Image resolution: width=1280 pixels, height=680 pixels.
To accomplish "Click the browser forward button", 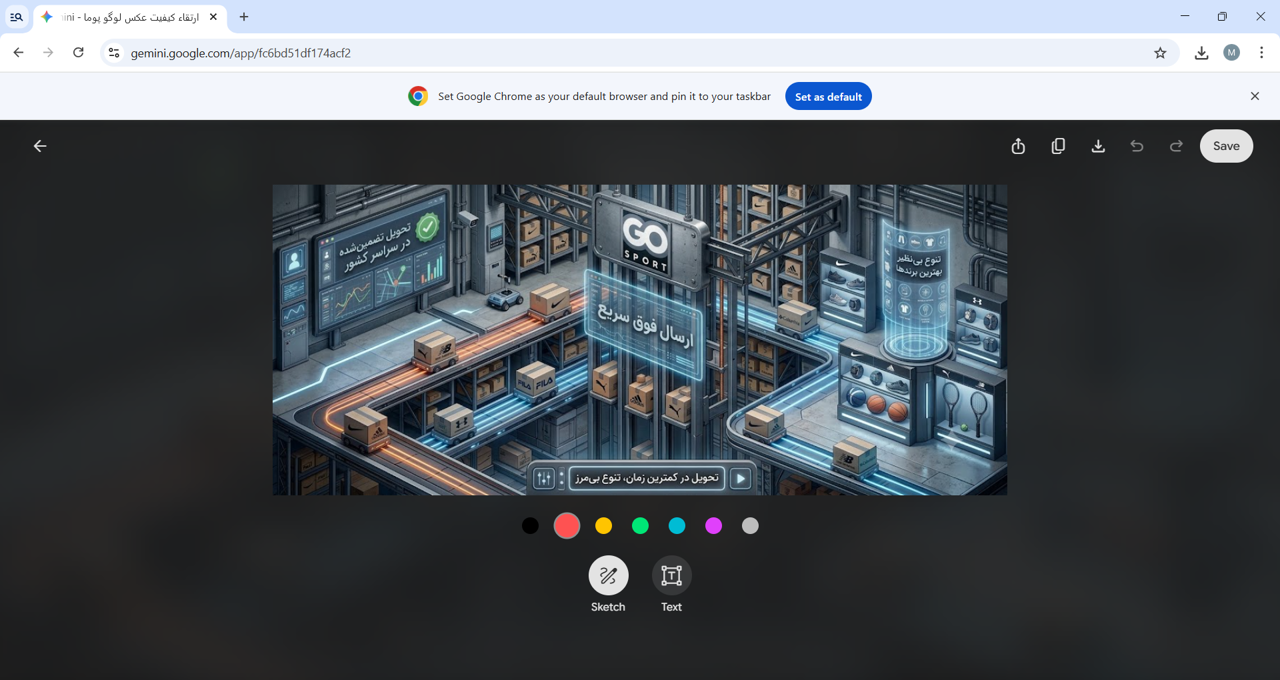I will [48, 53].
